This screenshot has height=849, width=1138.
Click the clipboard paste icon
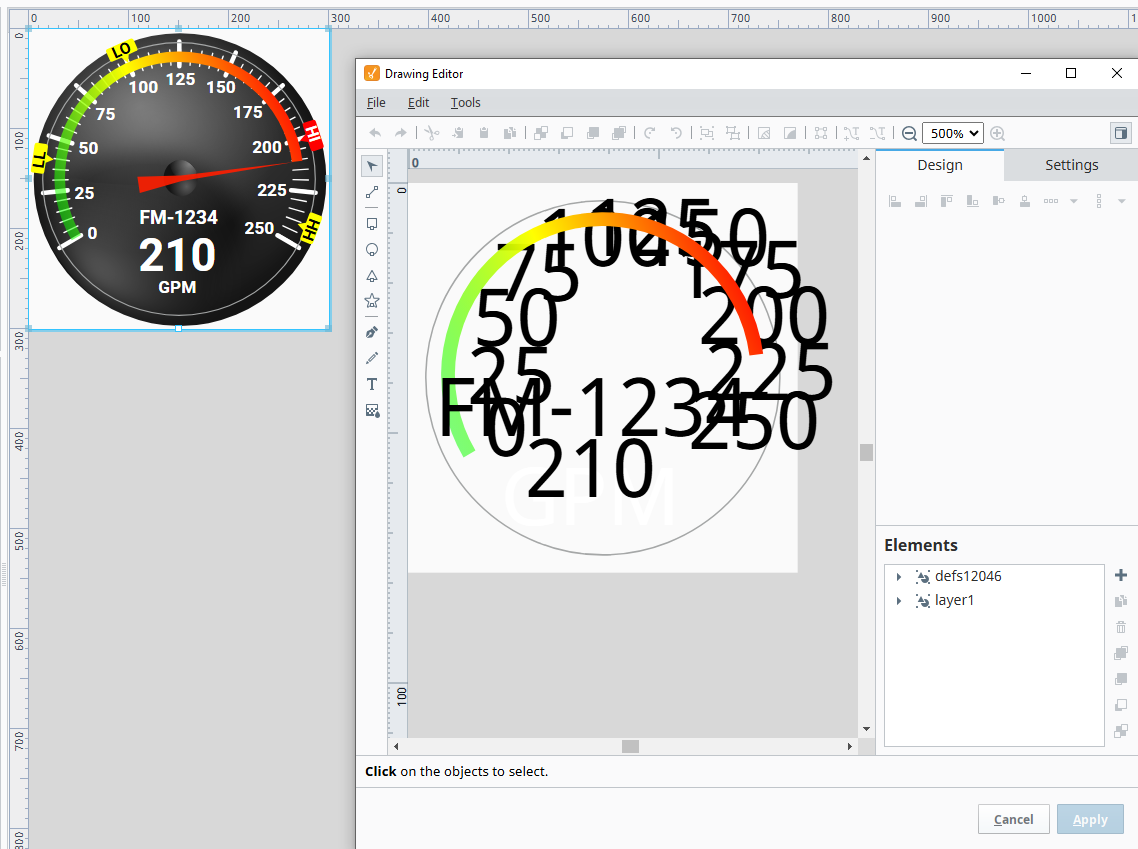click(484, 133)
